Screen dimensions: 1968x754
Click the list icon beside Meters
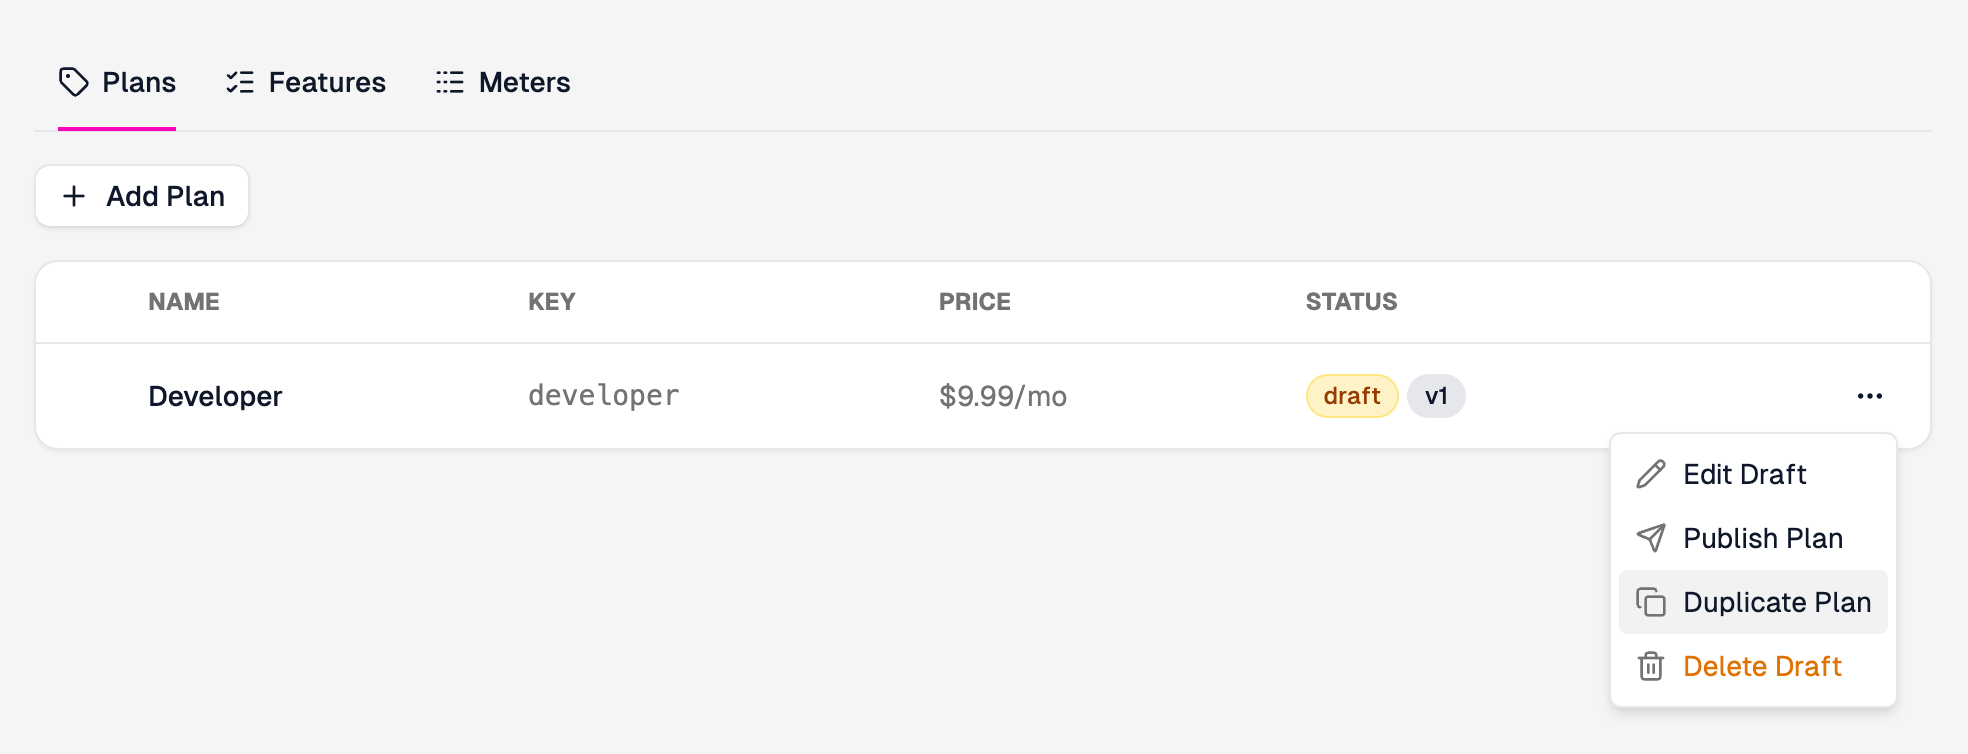coord(450,82)
